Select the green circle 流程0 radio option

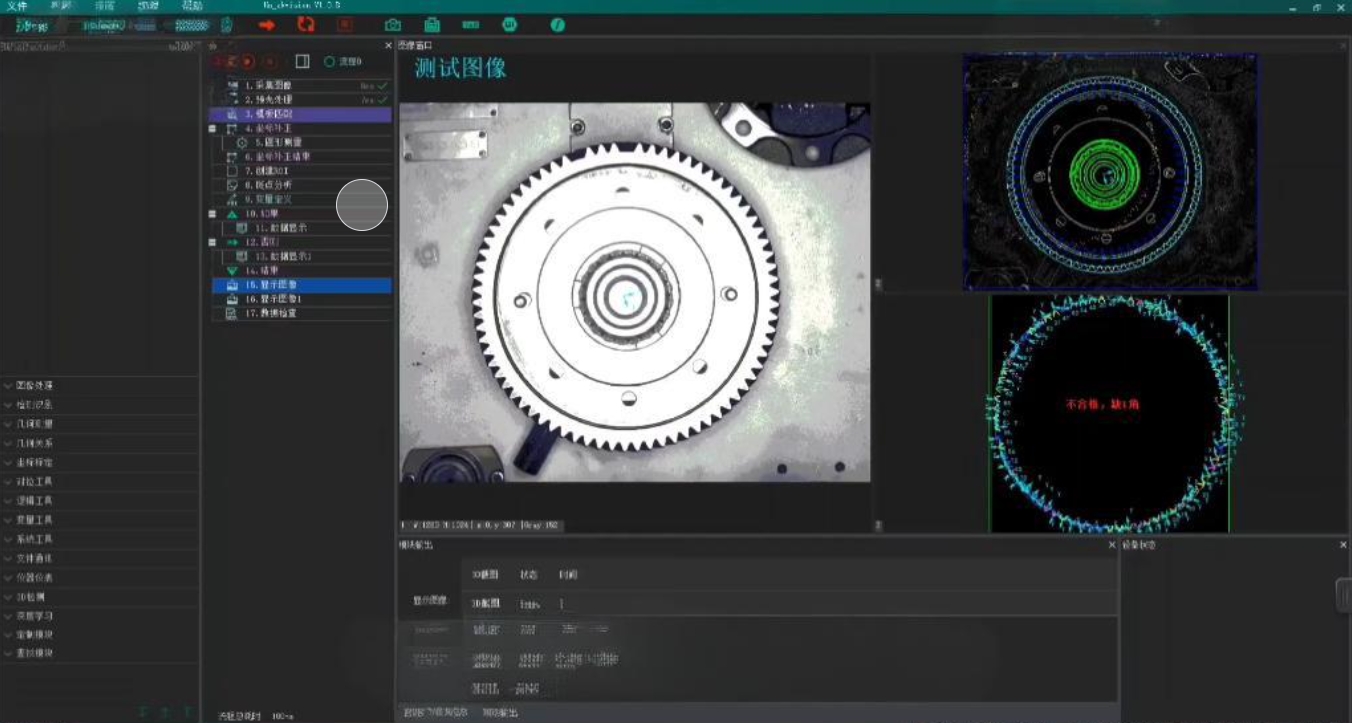tap(329, 62)
